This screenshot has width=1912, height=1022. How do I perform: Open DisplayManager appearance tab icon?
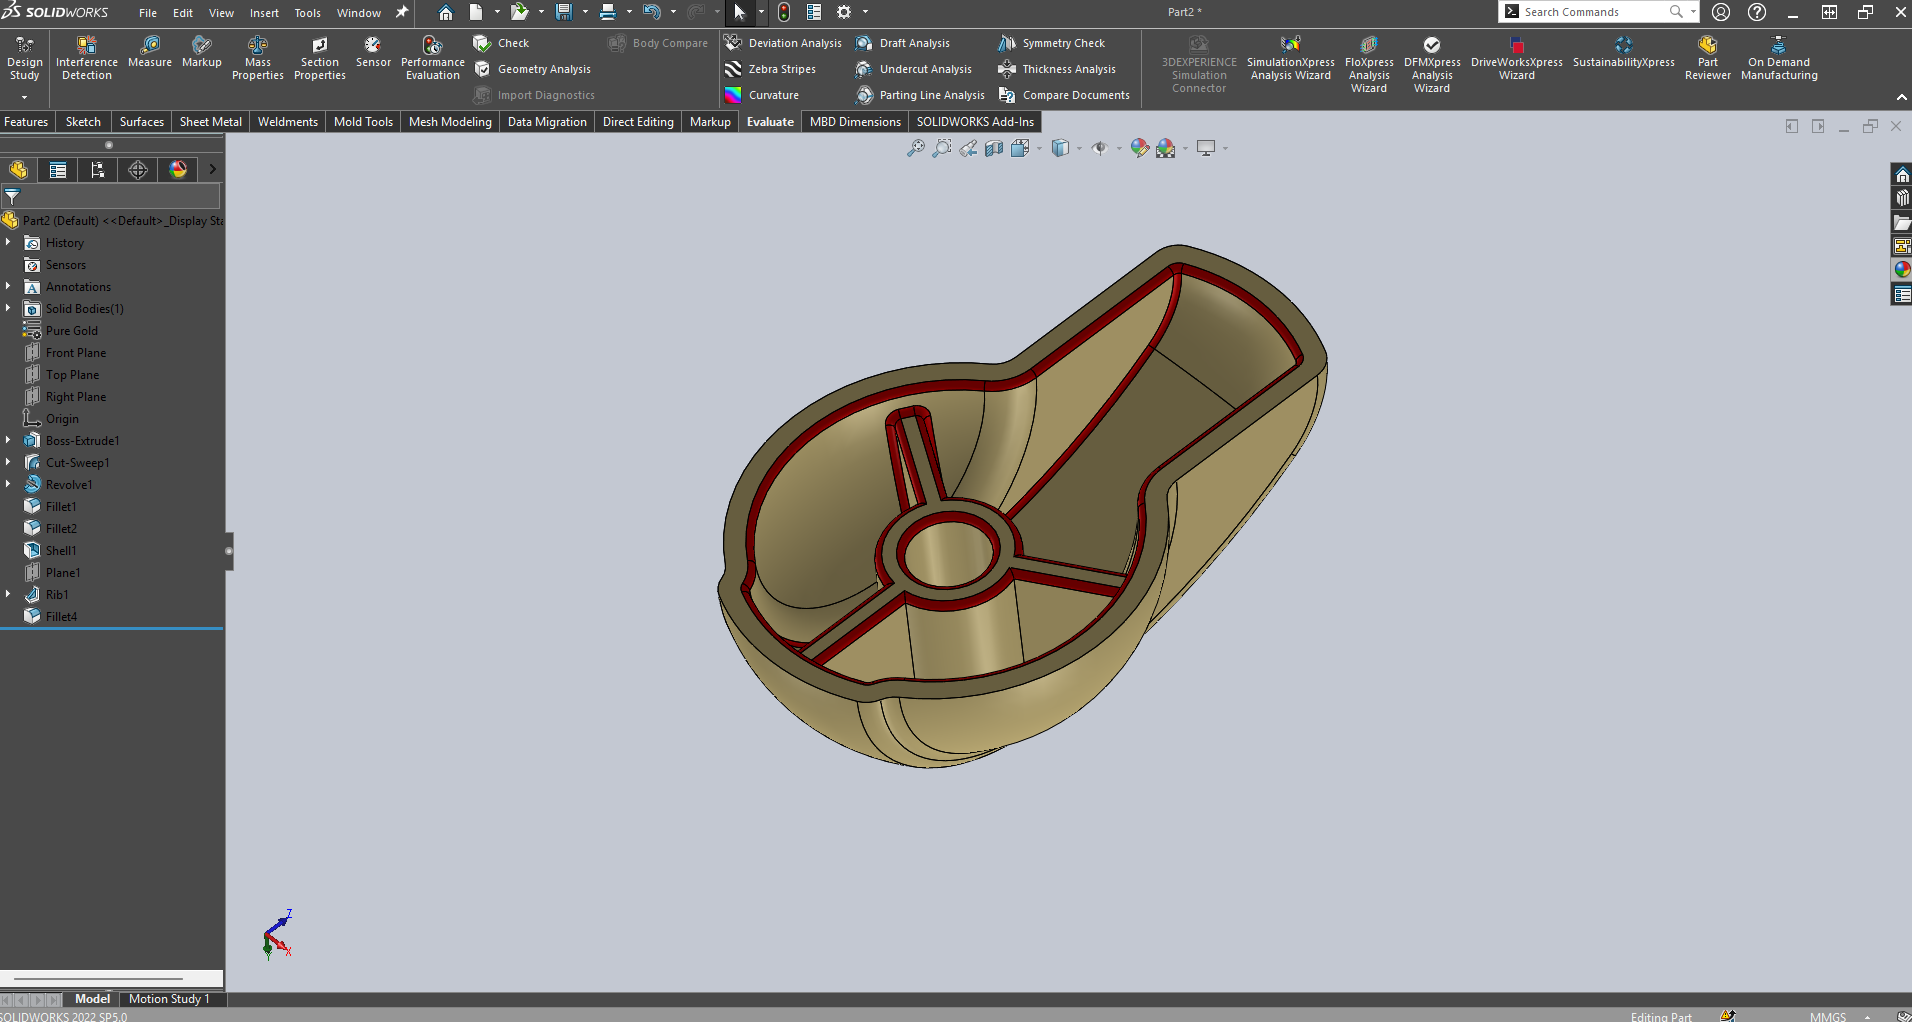coord(178,170)
